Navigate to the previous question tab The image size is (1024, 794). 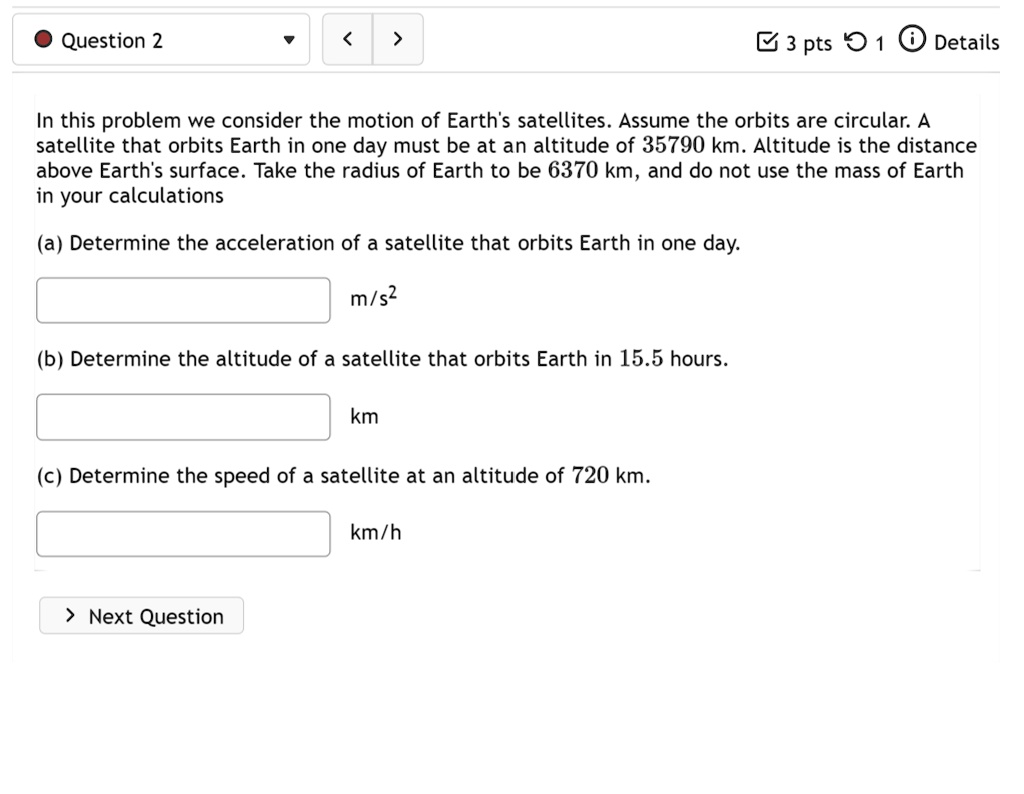(x=347, y=38)
